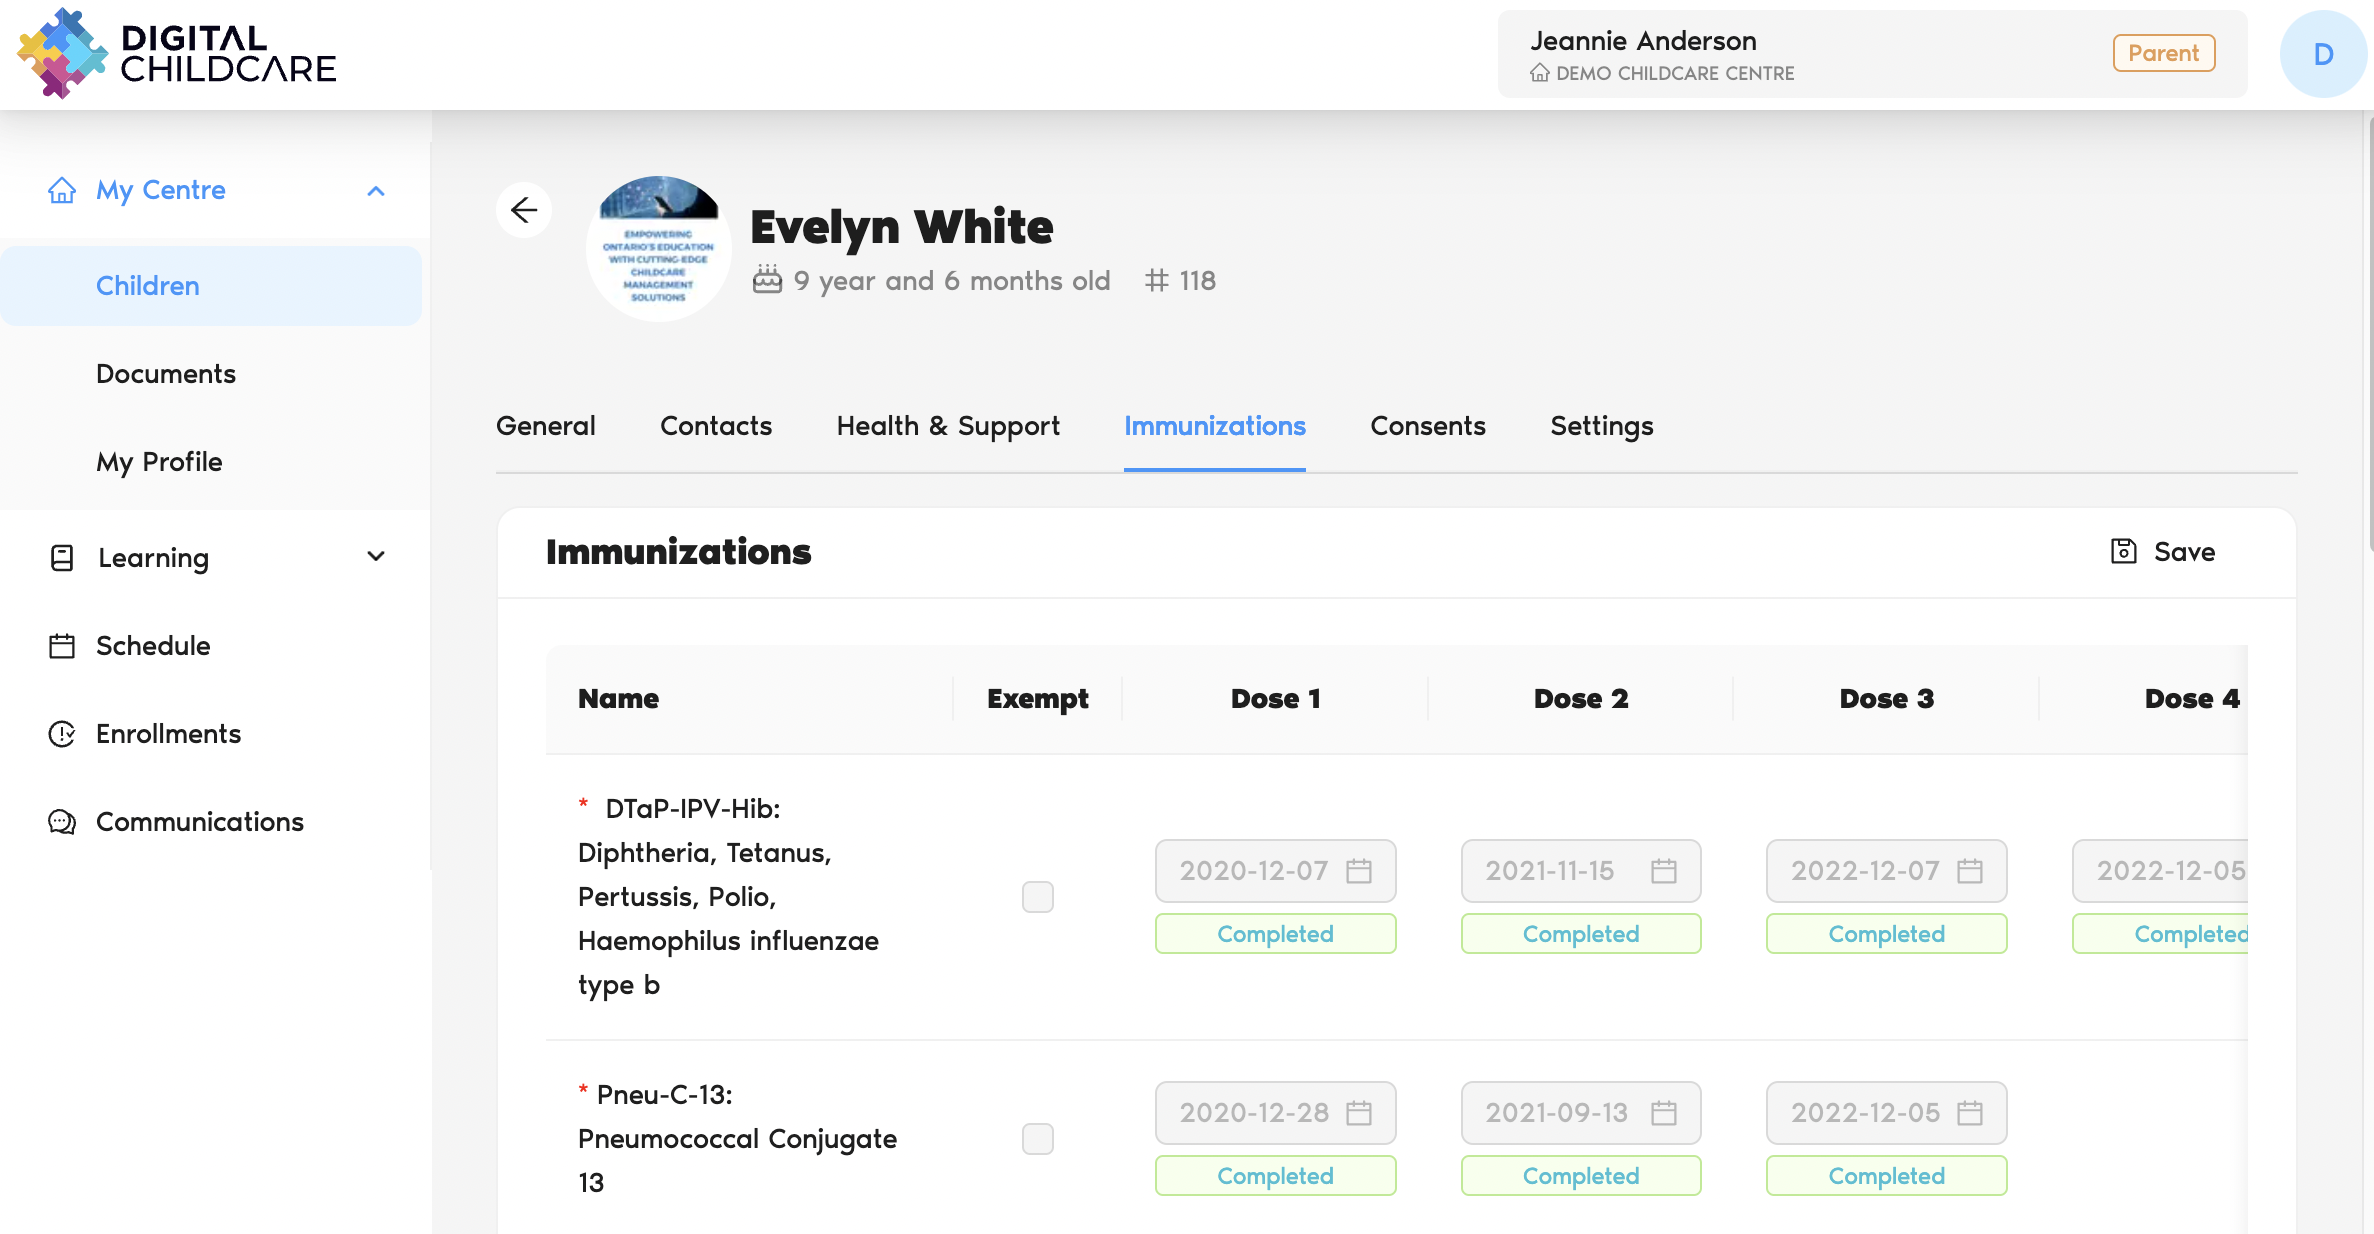Click the back arrow icon
Image resolution: width=2374 pixels, height=1234 pixels.
pyautogui.click(x=524, y=210)
